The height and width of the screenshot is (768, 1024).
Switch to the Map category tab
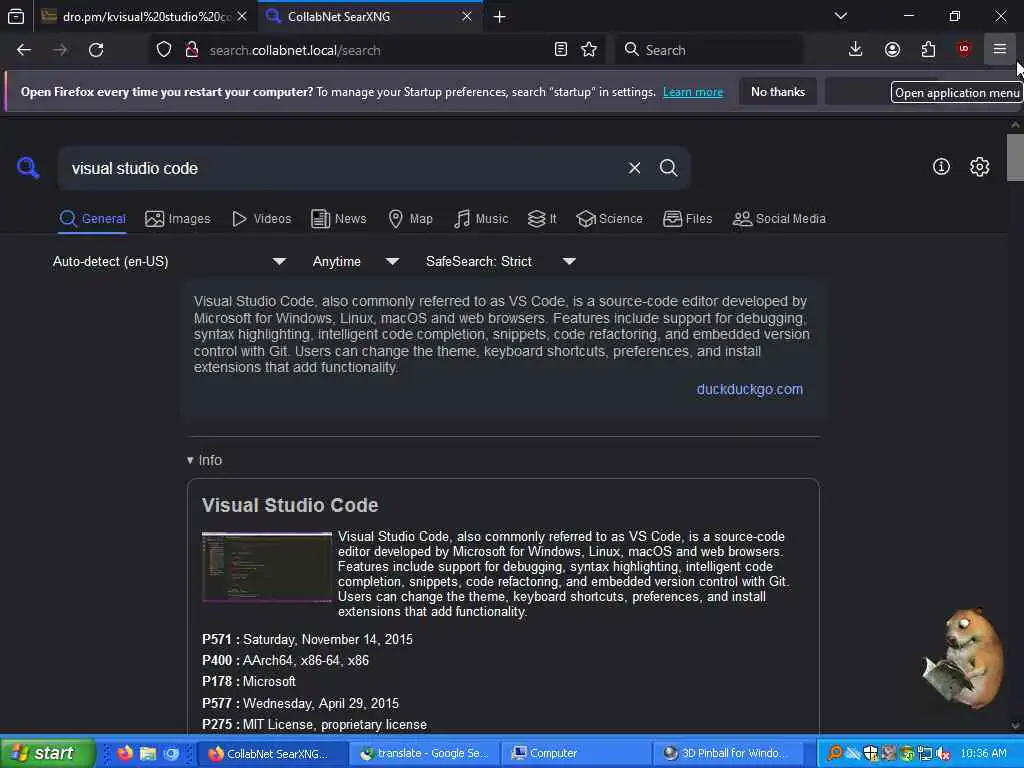pos(410,219)
